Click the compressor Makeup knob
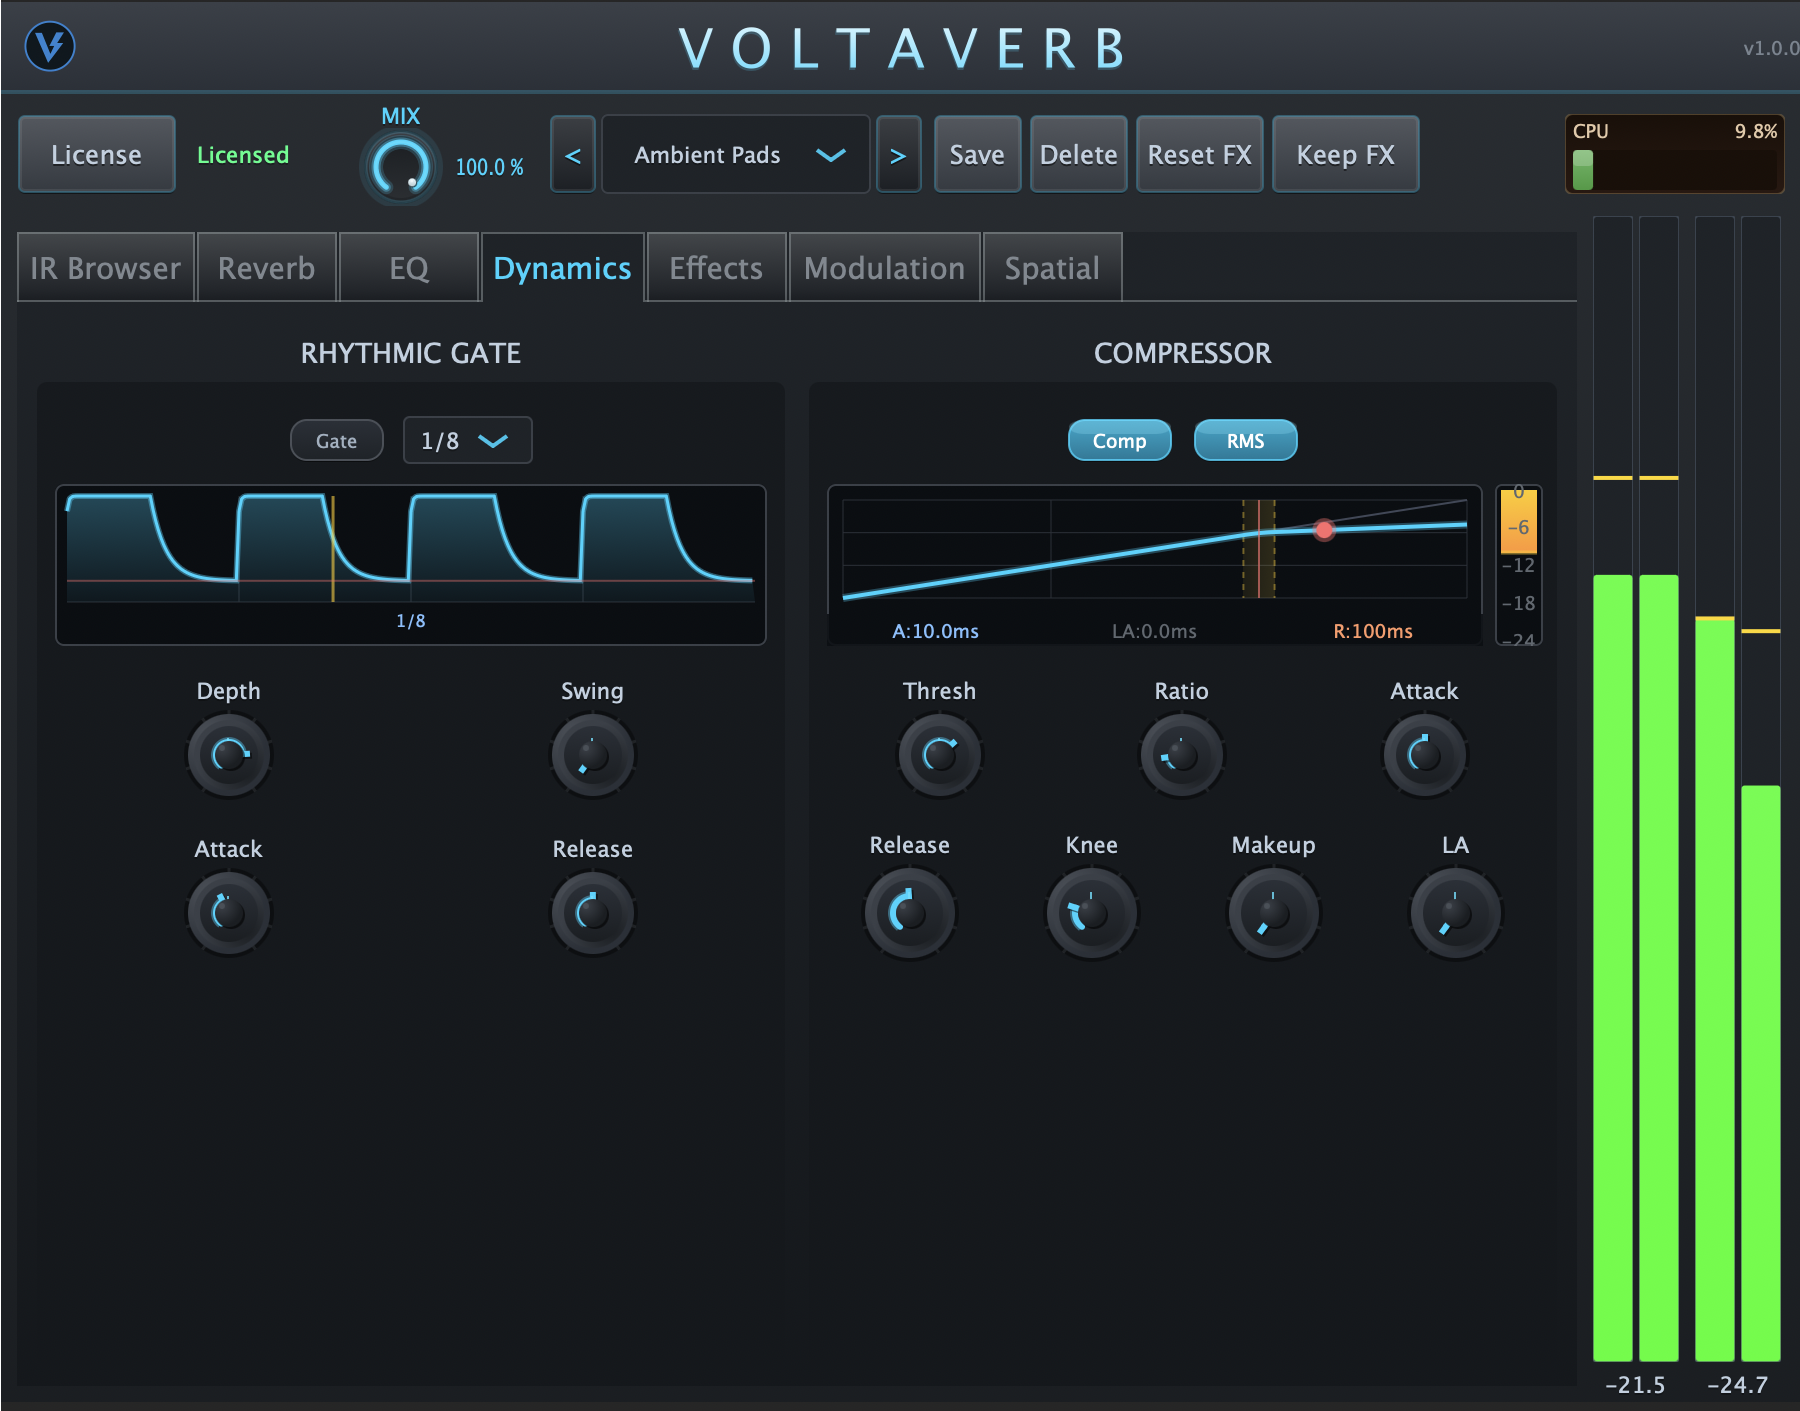 pyautogui.click(x=1274, y=913)
